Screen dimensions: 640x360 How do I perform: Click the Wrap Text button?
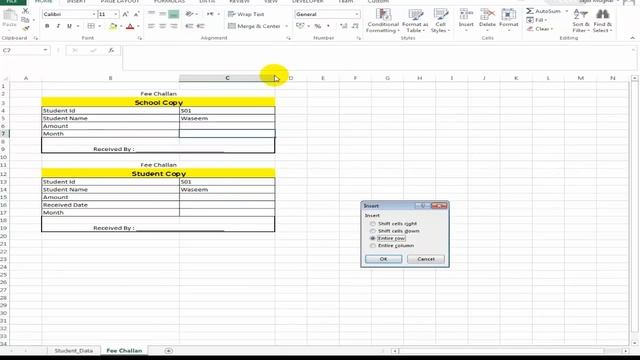click(x=246, y=14)
